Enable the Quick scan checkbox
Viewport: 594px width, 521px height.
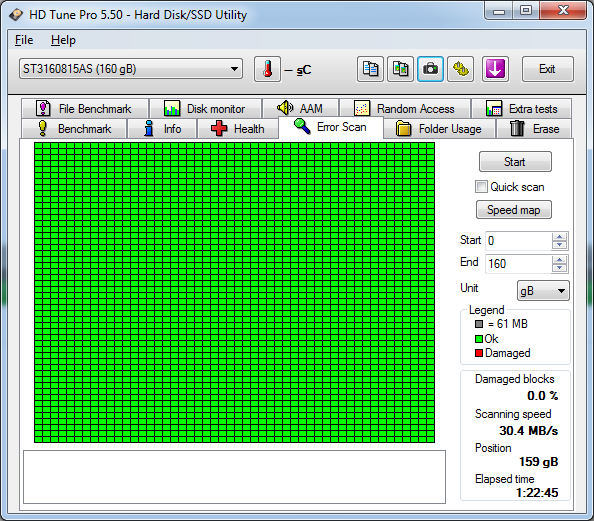(481, 187)
